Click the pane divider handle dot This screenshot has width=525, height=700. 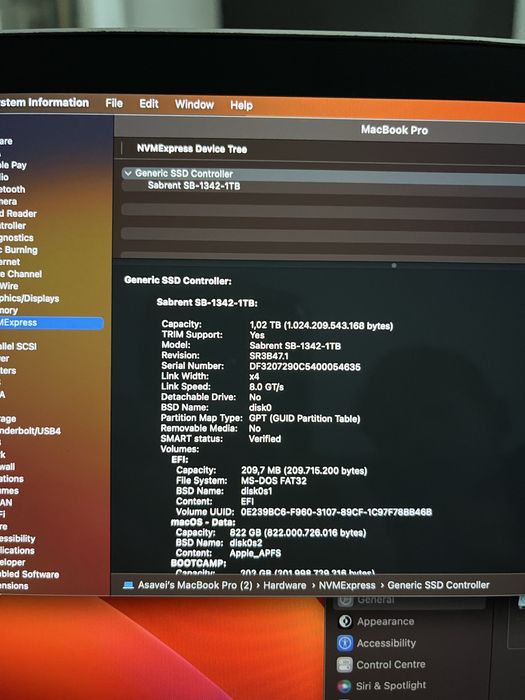pyautogui.click(x=394, y=266)
